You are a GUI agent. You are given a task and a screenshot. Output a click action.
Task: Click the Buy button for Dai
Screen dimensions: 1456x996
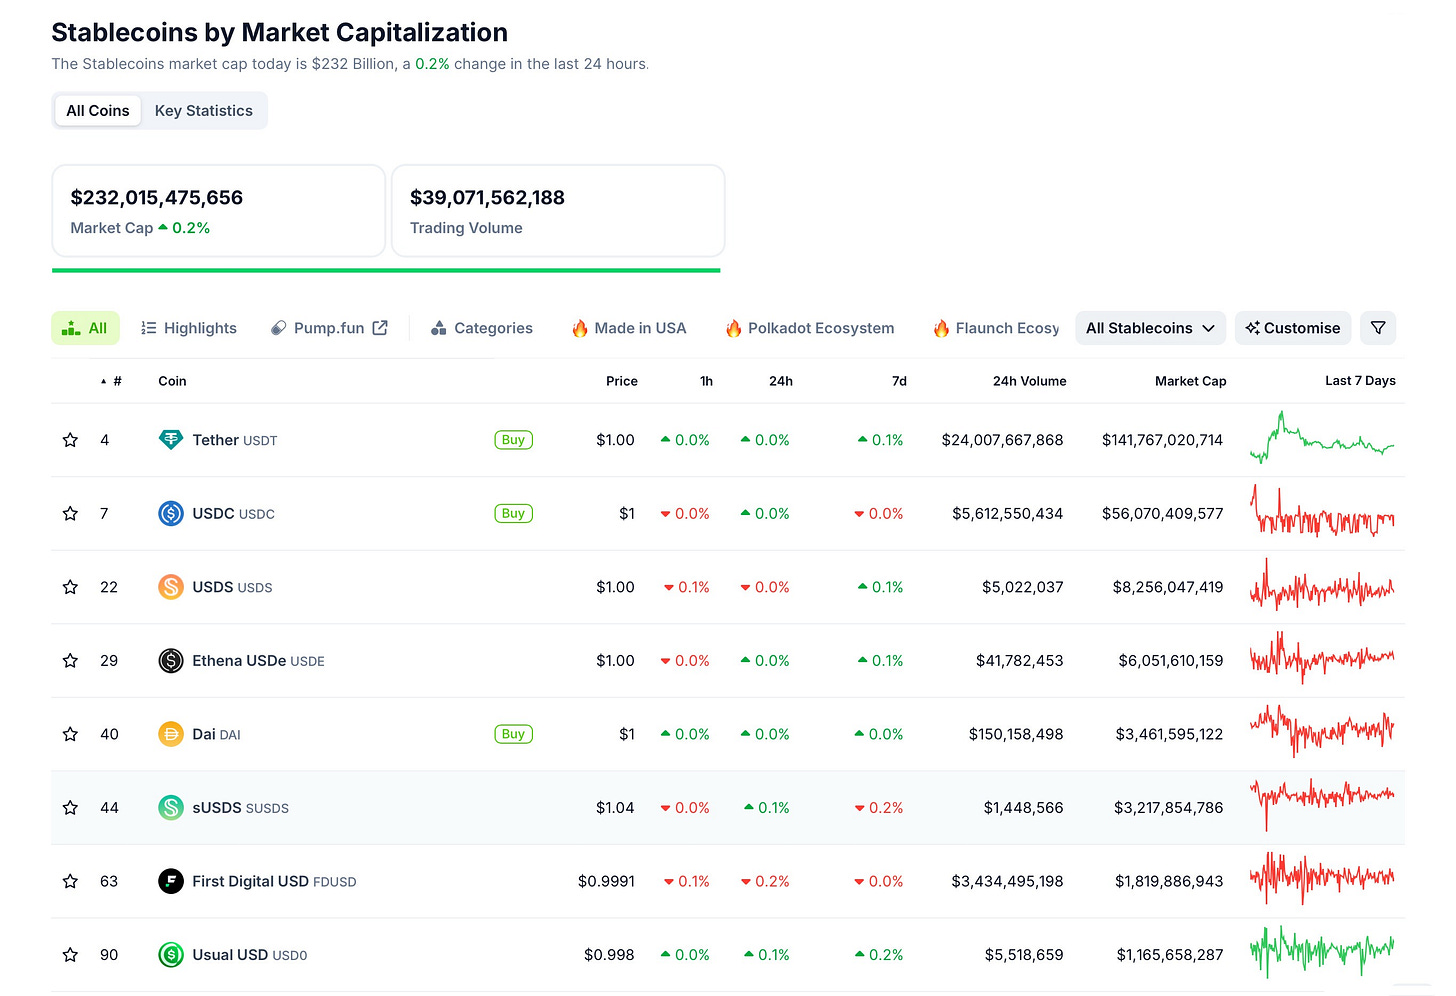pos(513,734)
